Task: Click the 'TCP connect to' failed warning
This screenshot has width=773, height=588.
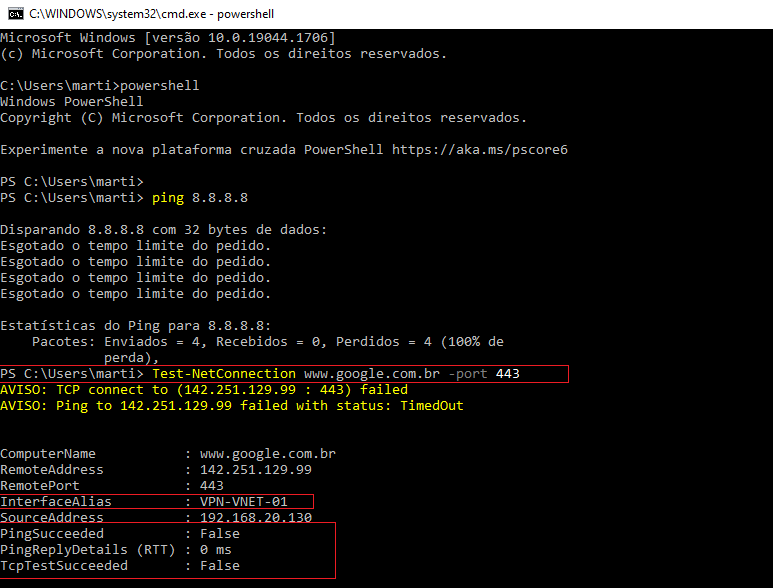Action: [x=204, y=390]
